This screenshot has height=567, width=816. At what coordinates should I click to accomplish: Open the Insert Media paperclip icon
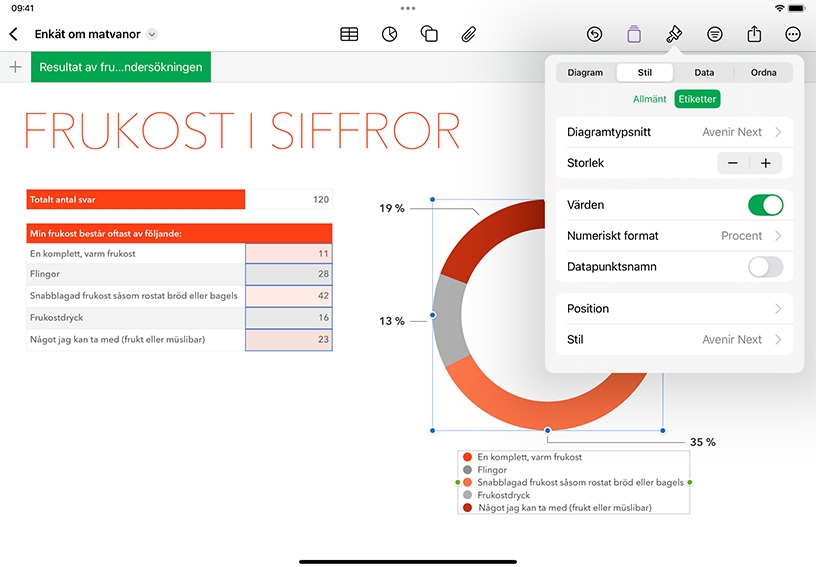pos(468,34)
